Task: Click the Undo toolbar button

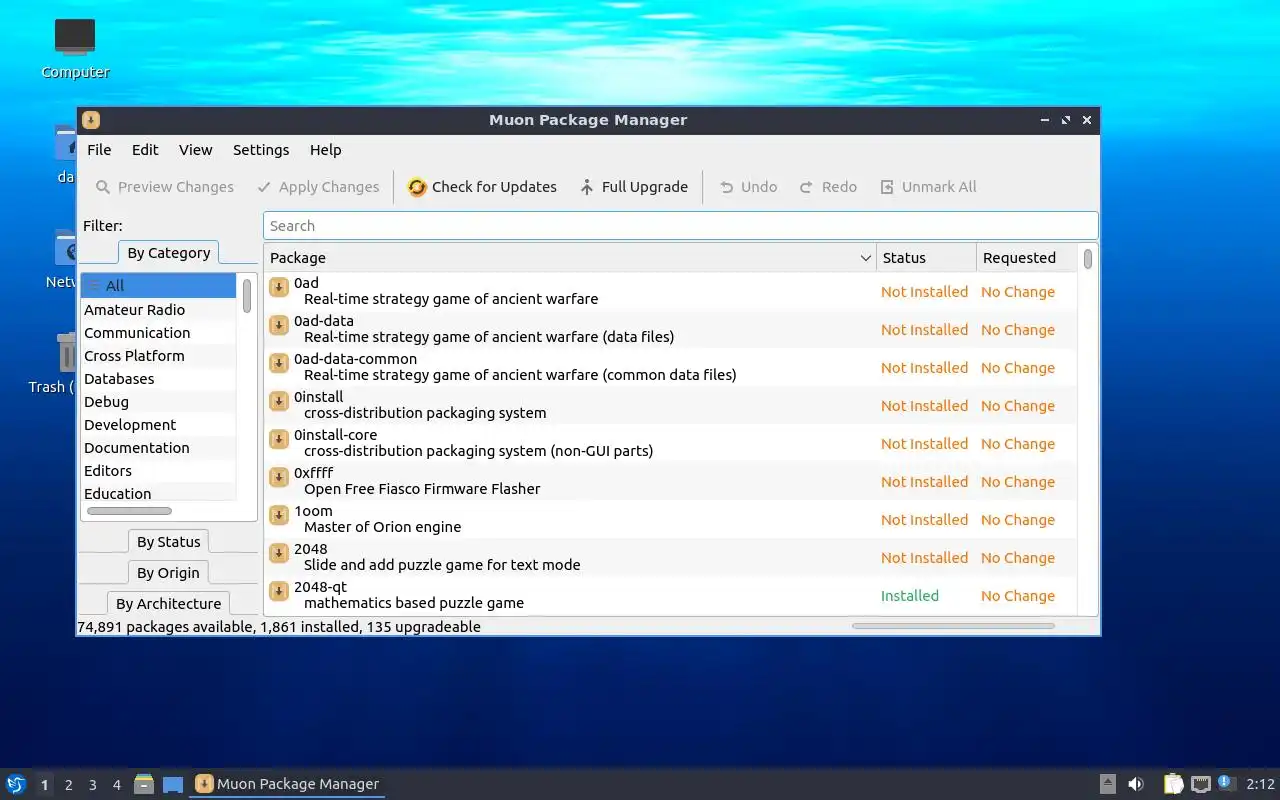Action: 748,187
